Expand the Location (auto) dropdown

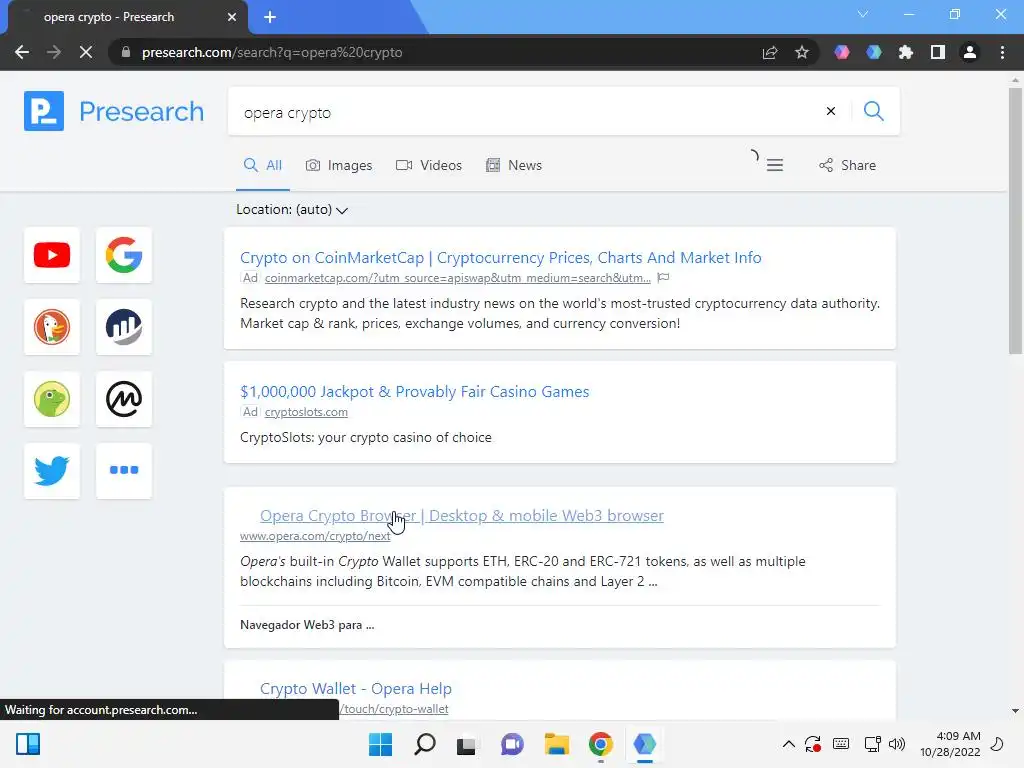292,210
